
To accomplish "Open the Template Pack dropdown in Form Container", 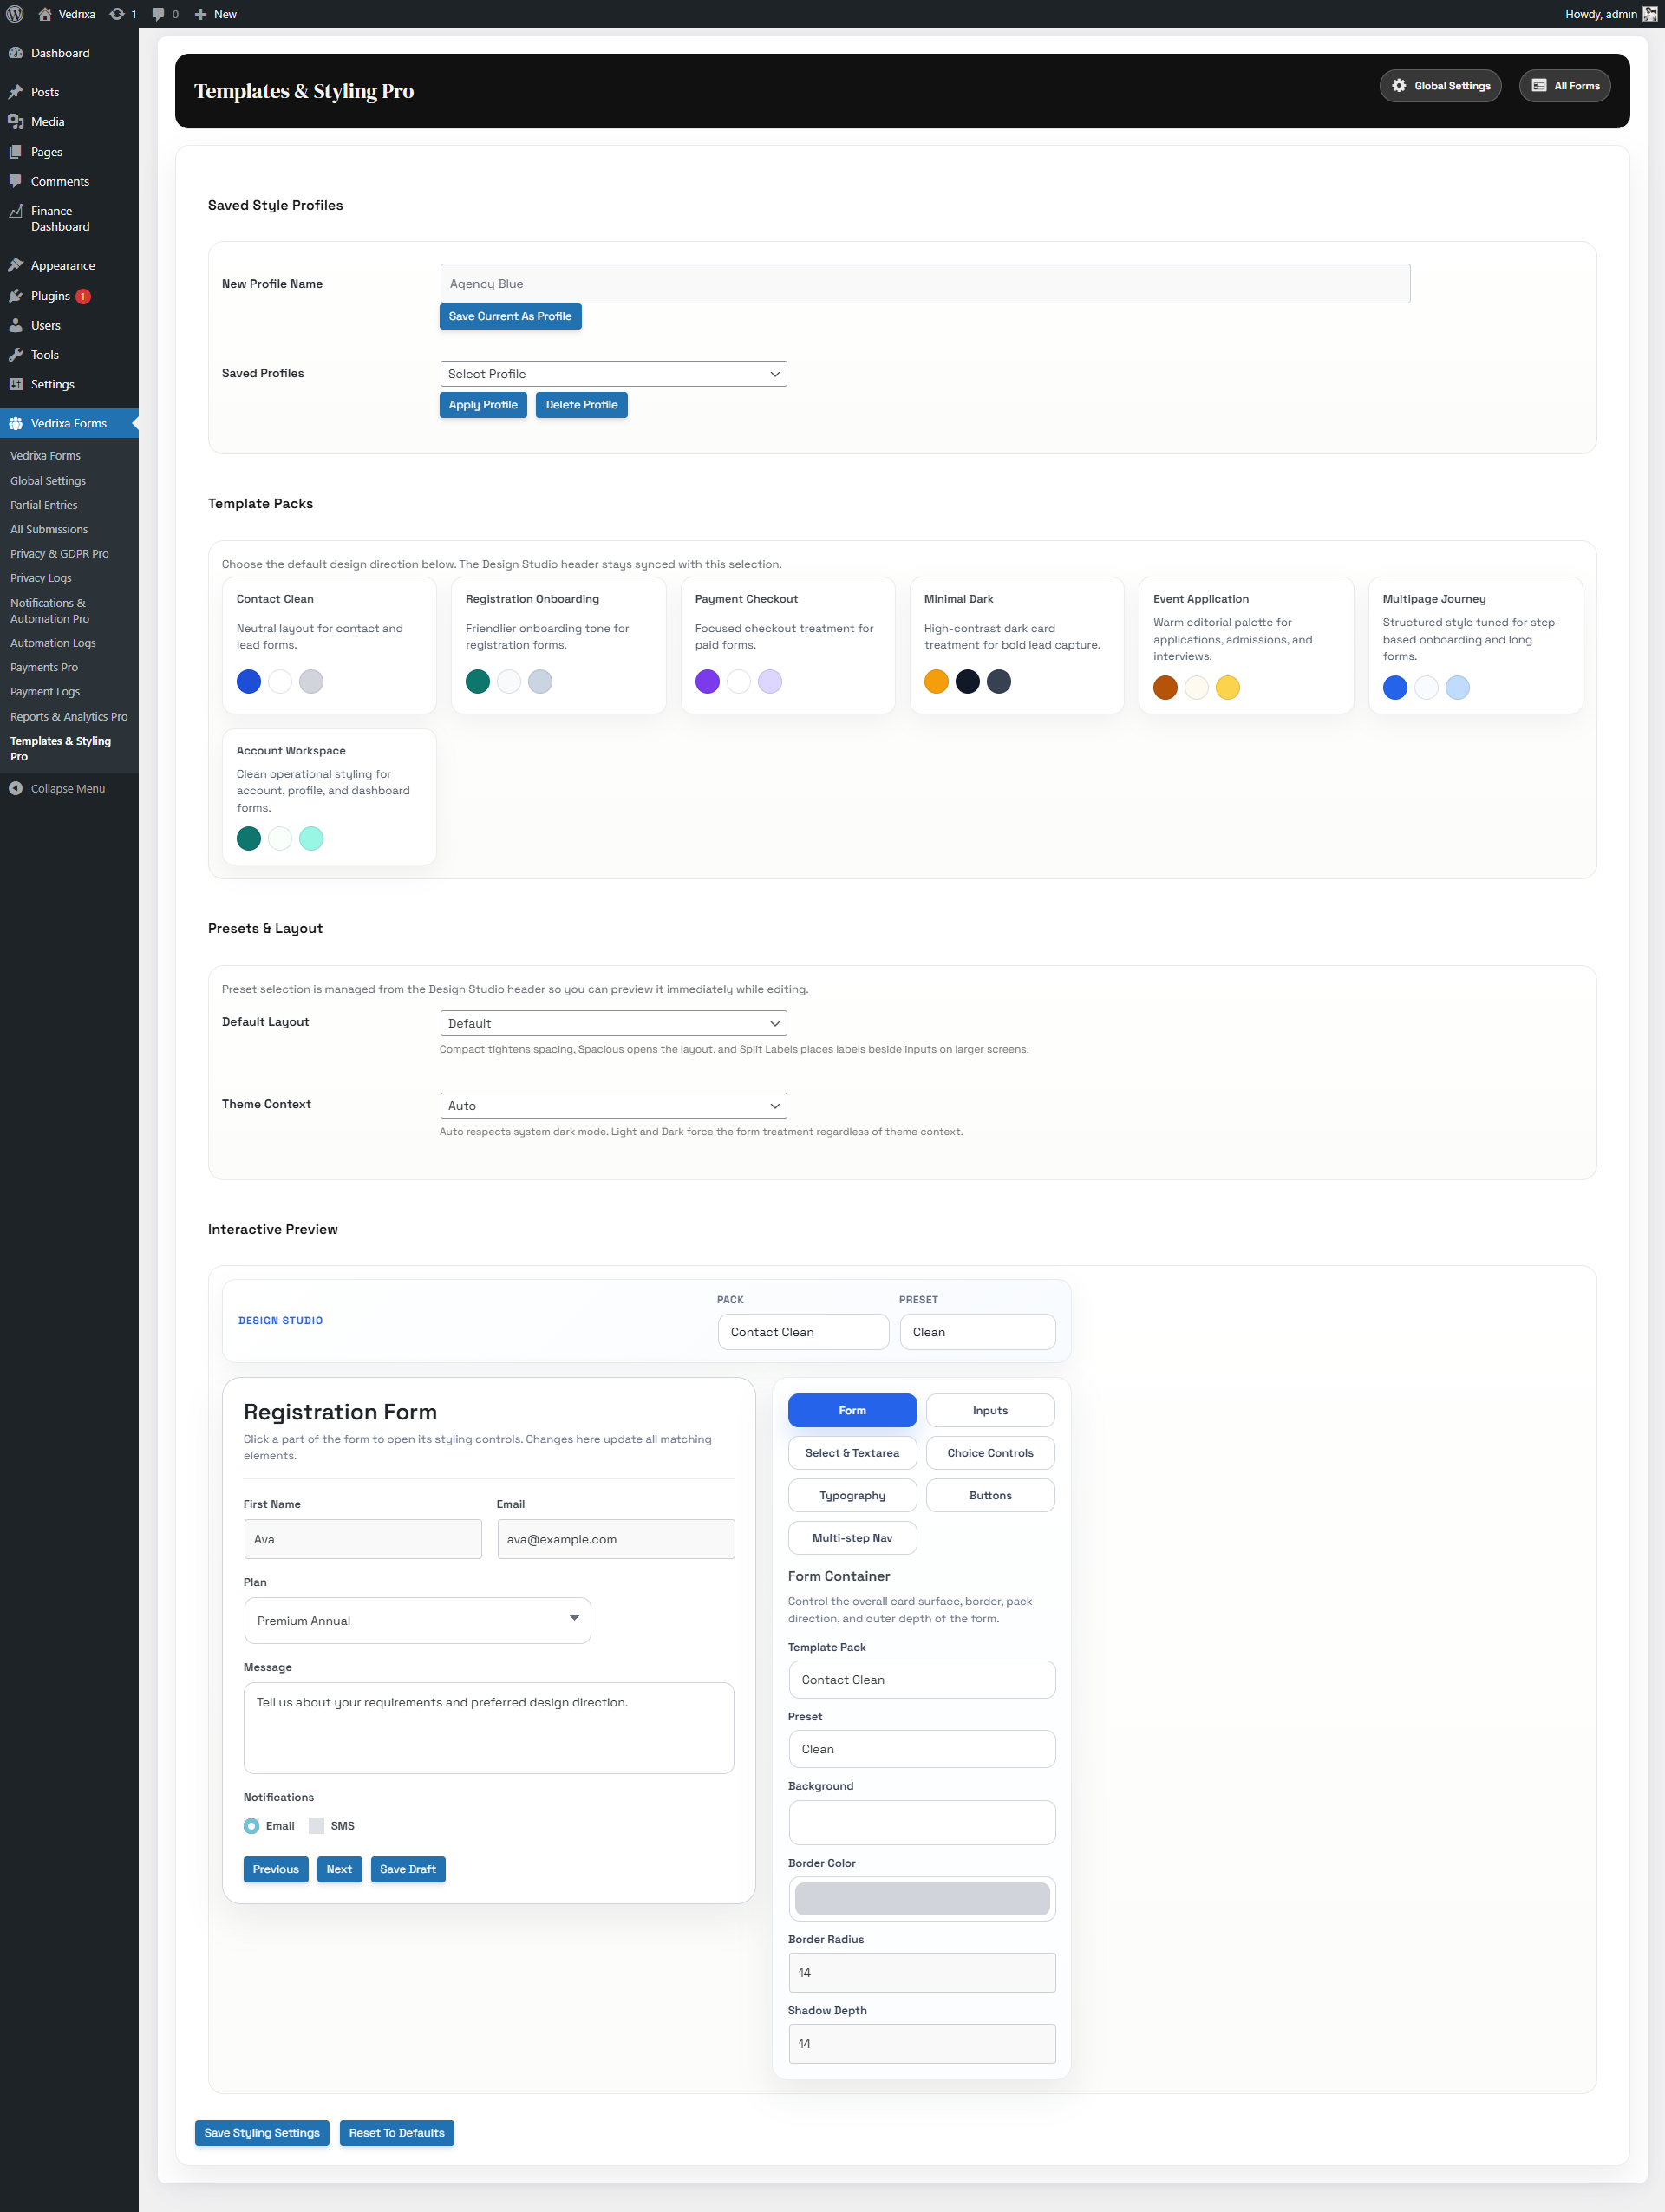I will (x=921, y=1680).
